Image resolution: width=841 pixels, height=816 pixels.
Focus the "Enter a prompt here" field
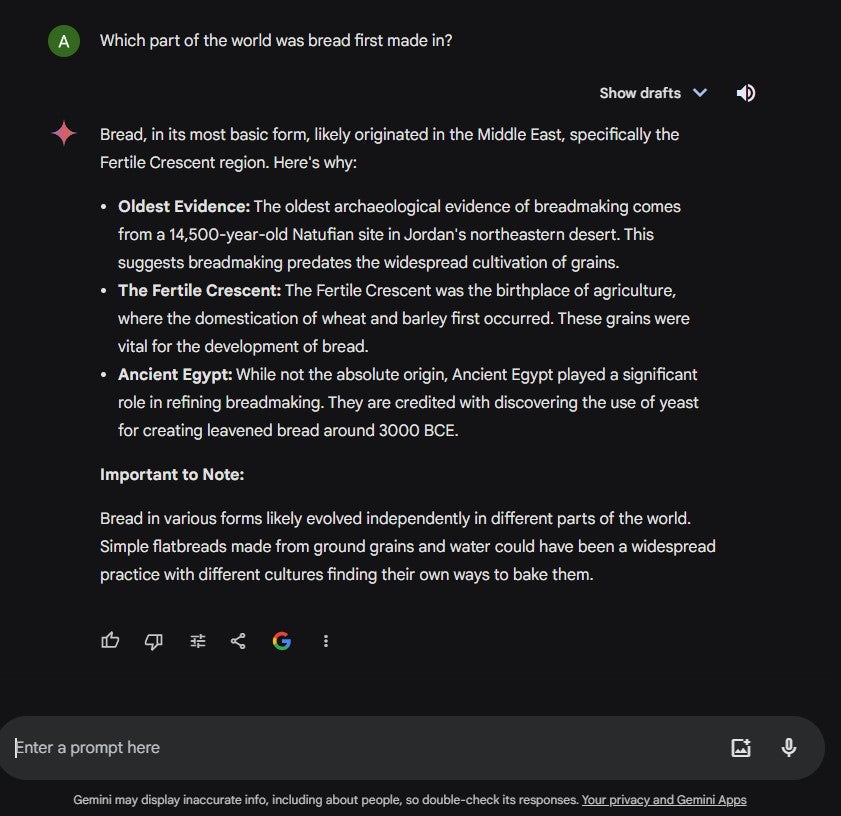click(365, 747)
